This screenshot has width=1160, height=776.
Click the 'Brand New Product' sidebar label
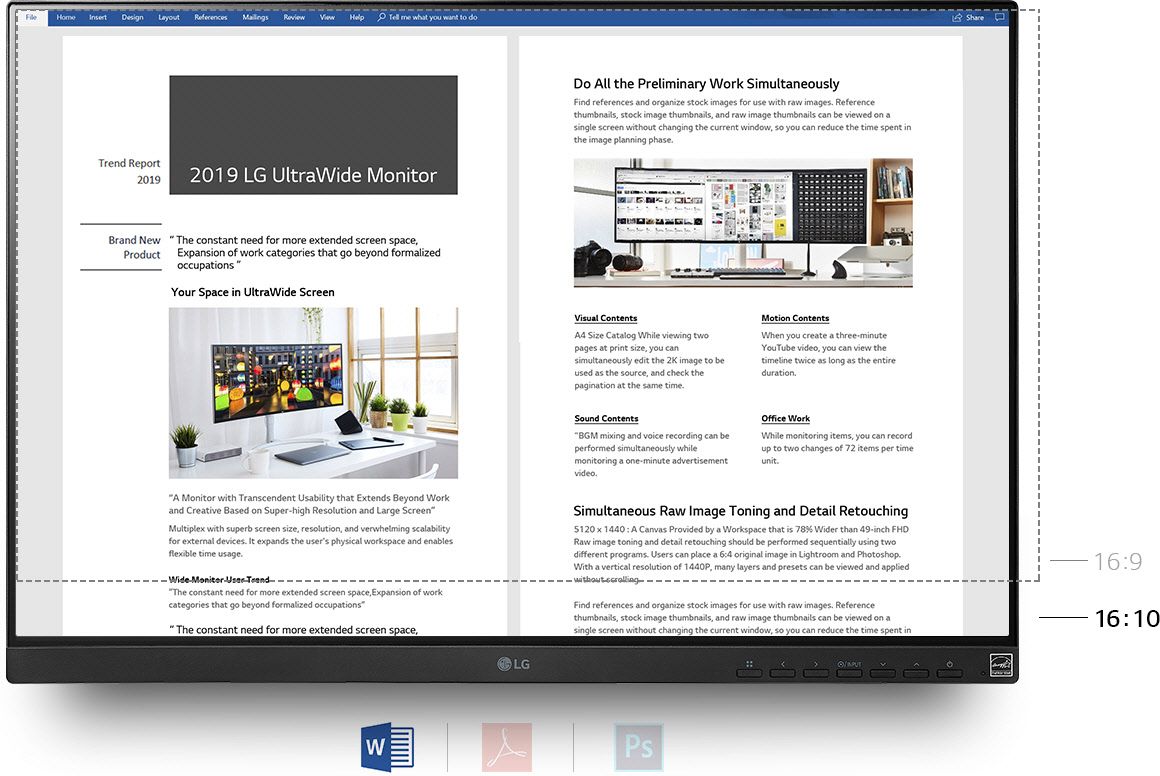pyautogui.click(x=134, y=247)
